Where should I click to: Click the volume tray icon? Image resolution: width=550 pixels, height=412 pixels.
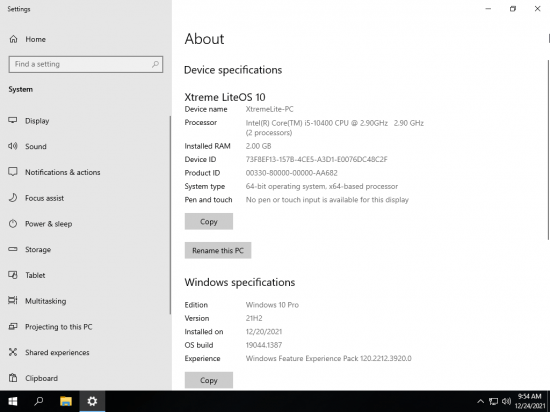pos(506,401)
